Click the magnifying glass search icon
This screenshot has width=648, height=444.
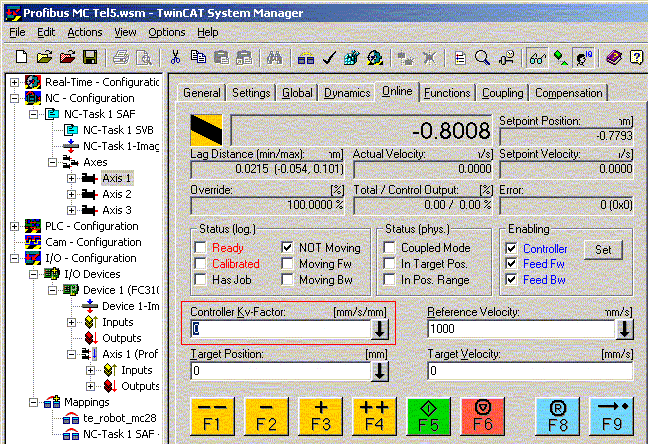coord(482,57)
